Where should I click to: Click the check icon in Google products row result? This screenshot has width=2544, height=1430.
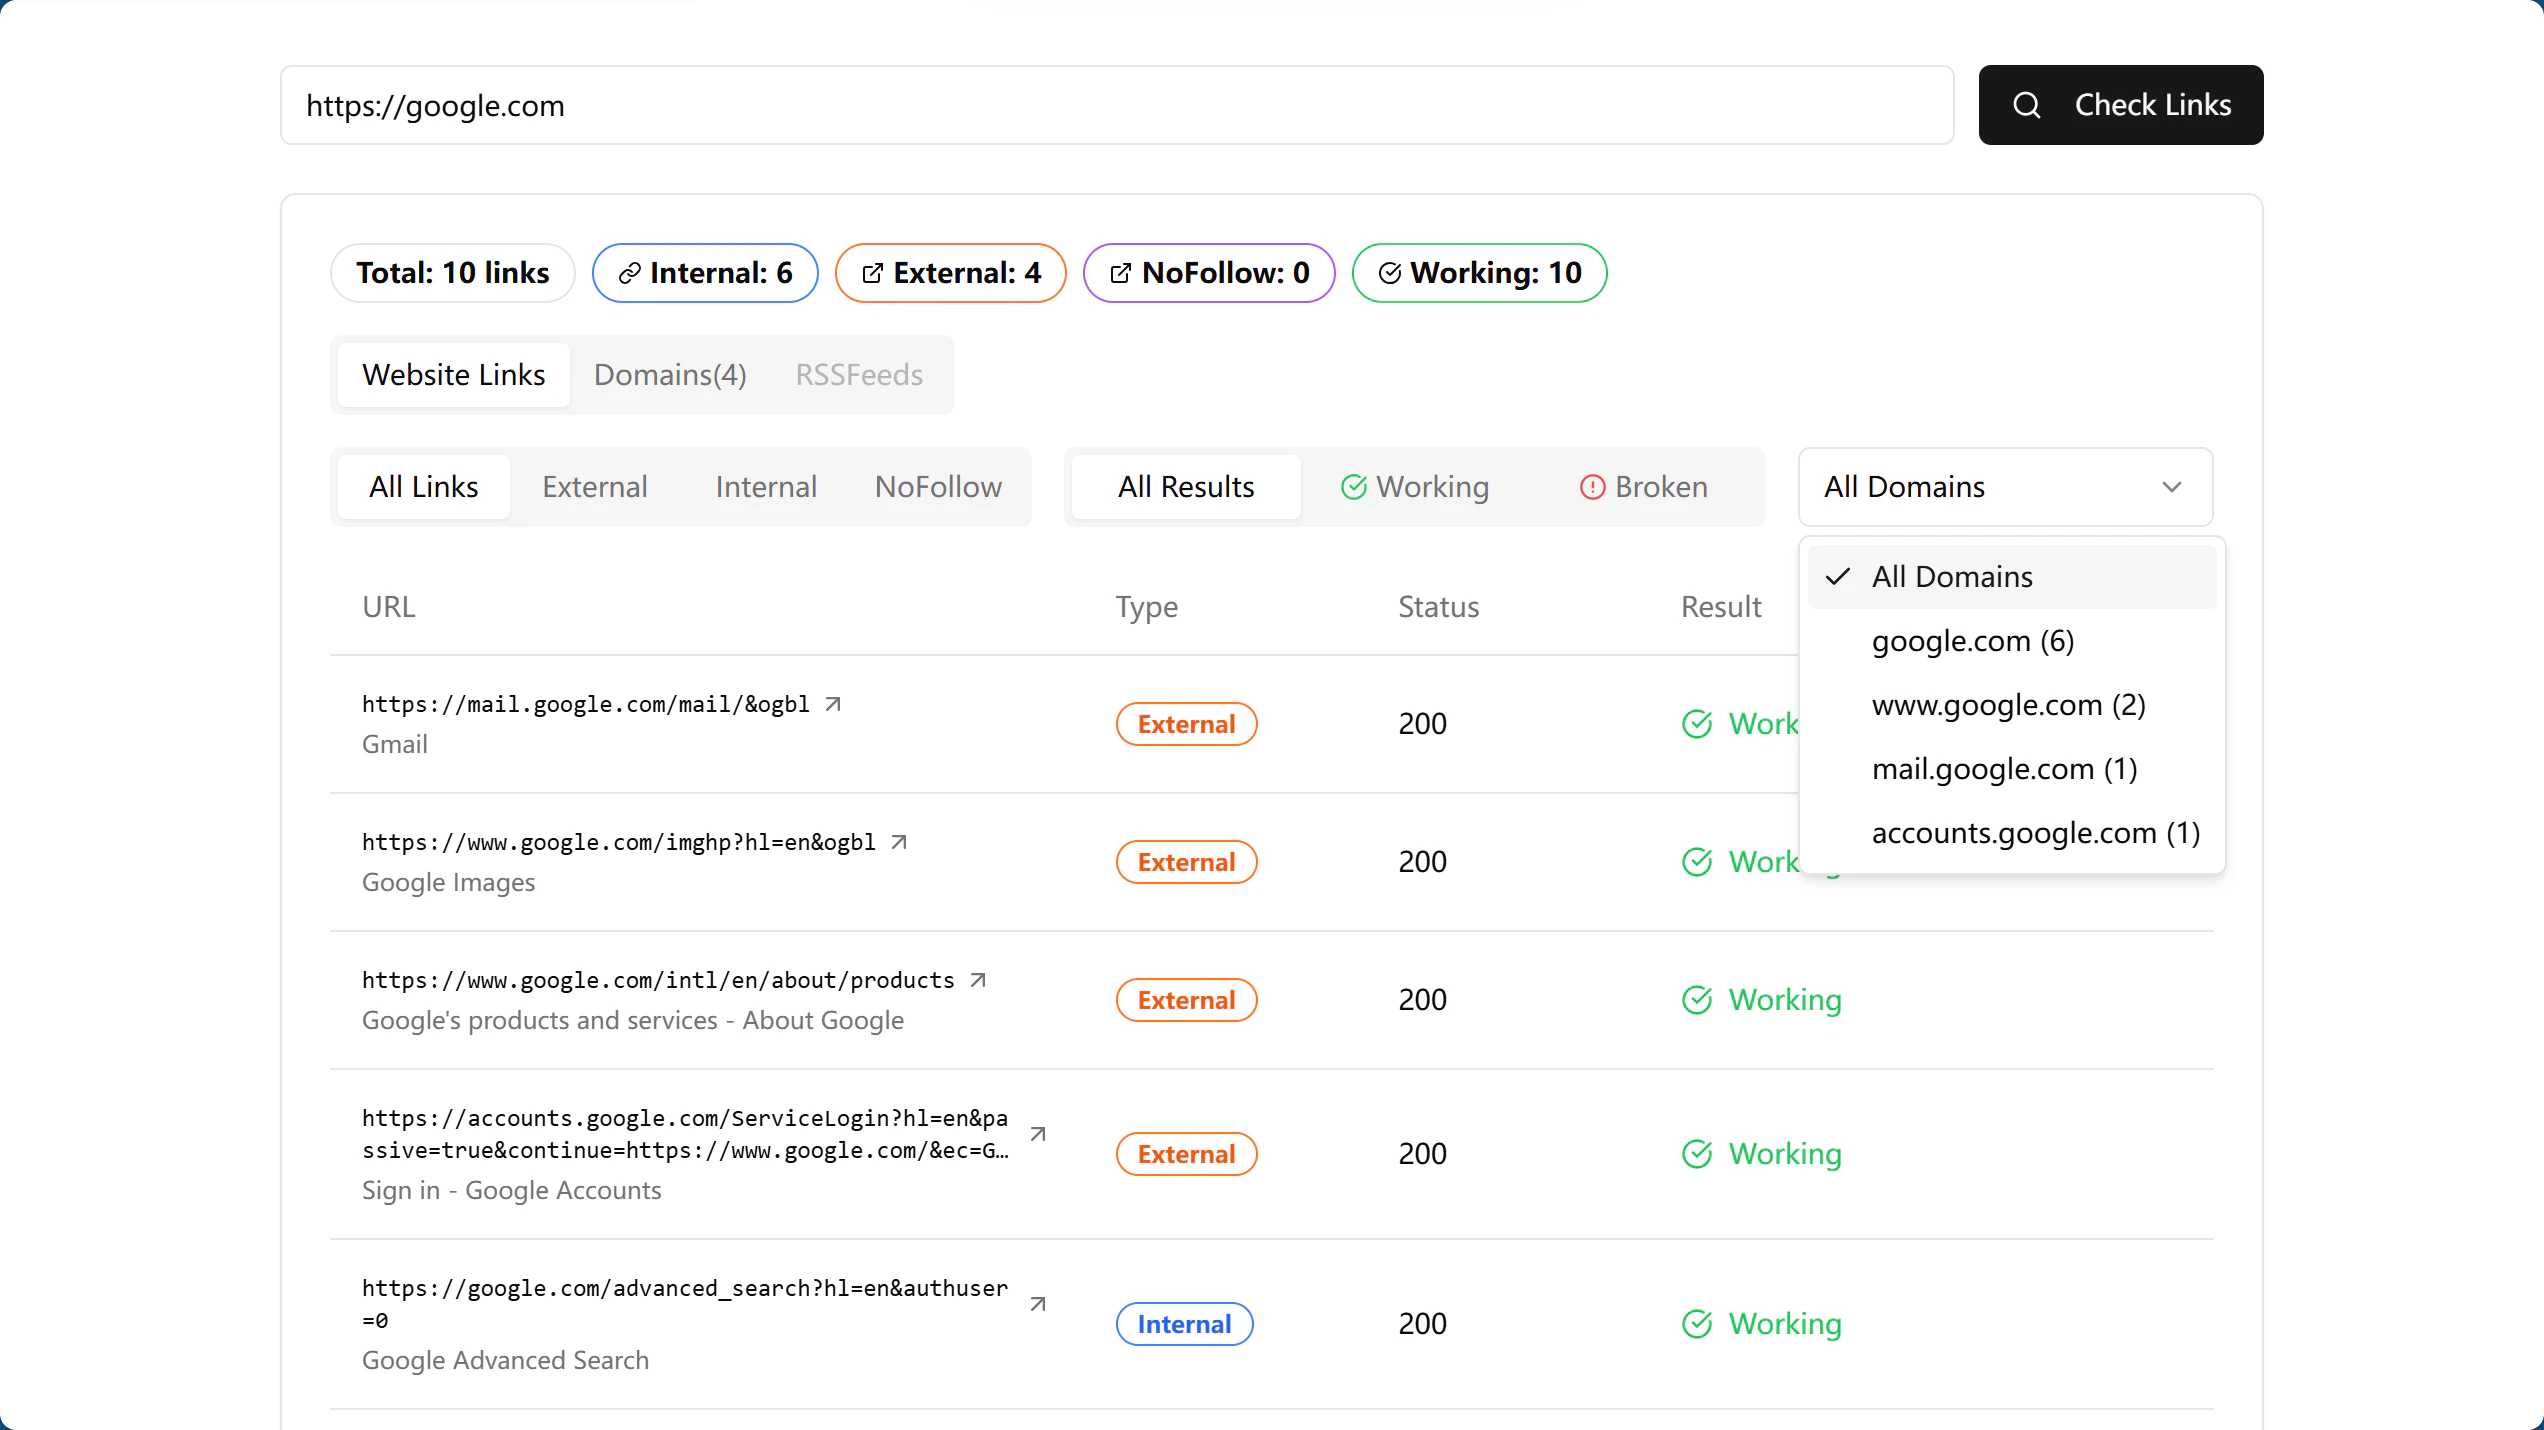(x=1697, y=1000)
